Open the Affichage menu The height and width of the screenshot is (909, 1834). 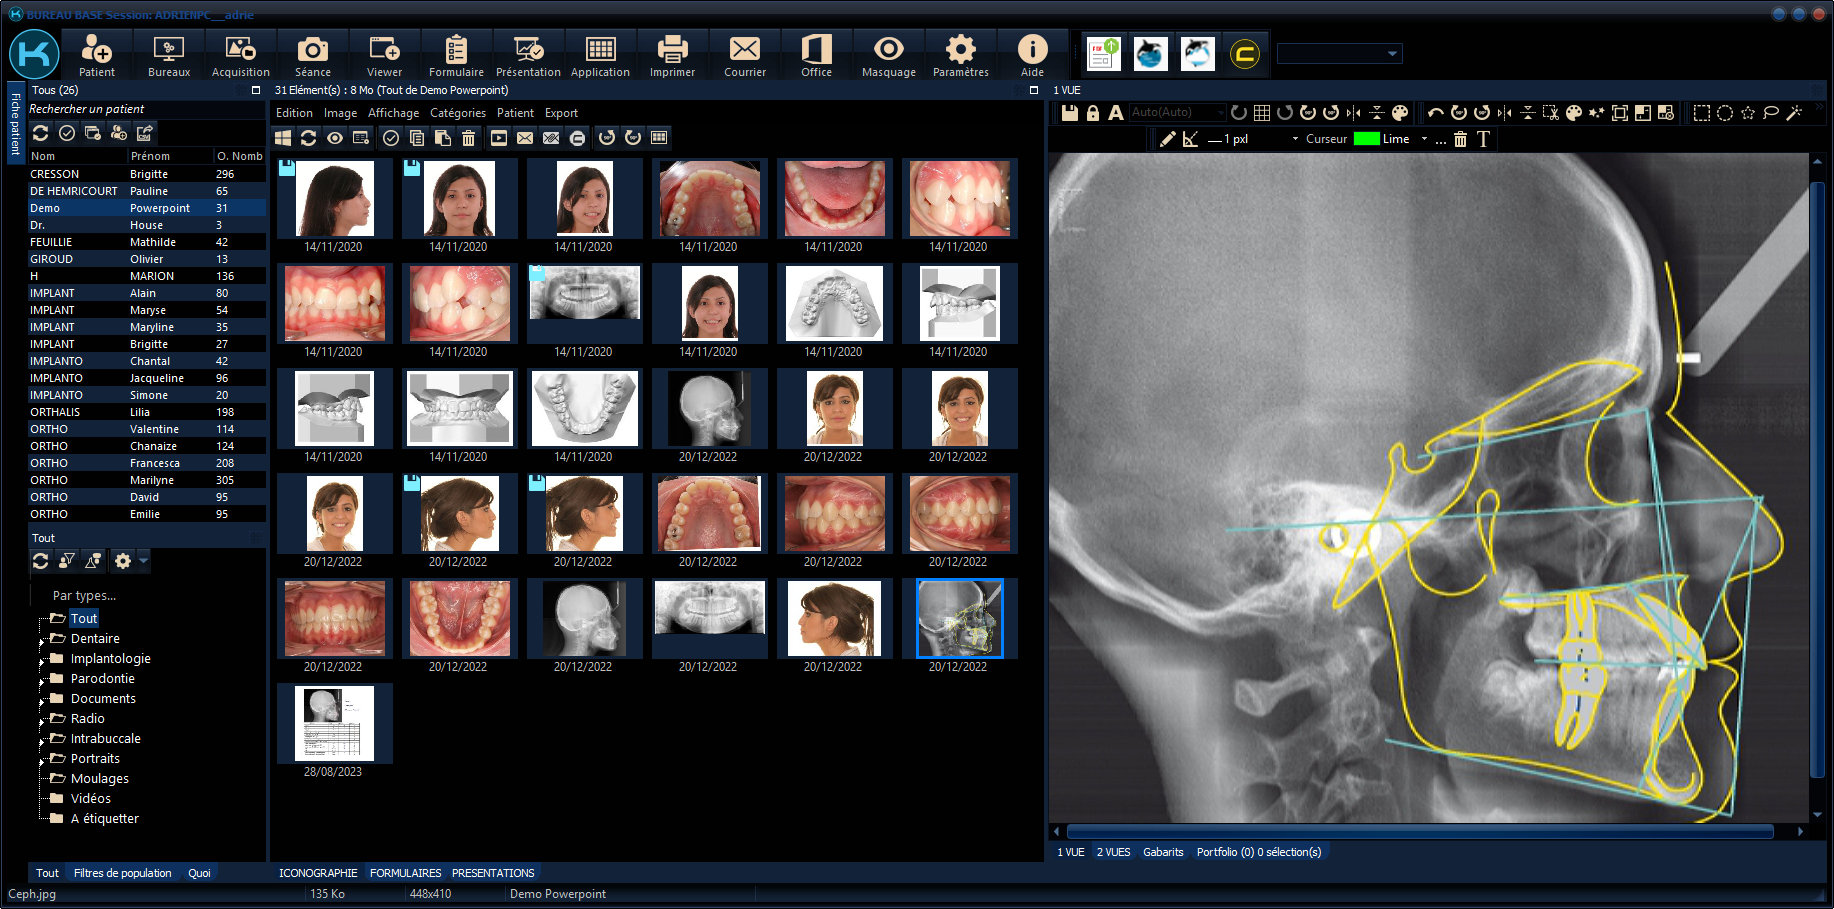click(393, 113)
